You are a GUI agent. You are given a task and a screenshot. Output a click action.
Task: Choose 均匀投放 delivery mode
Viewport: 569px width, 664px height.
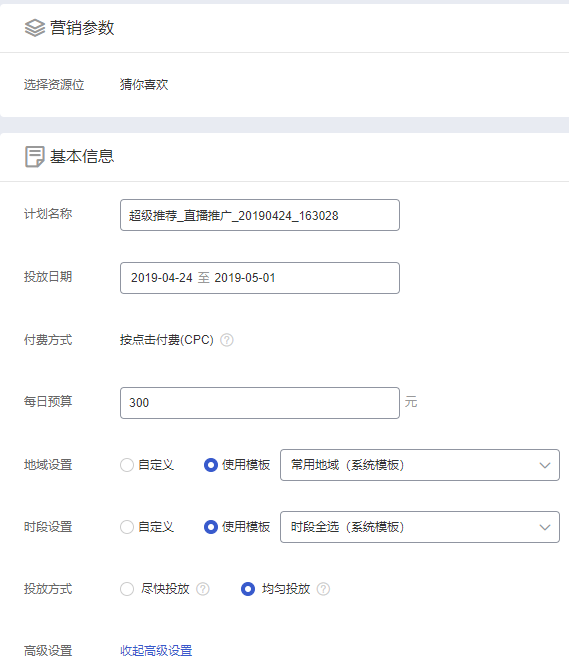248,589
